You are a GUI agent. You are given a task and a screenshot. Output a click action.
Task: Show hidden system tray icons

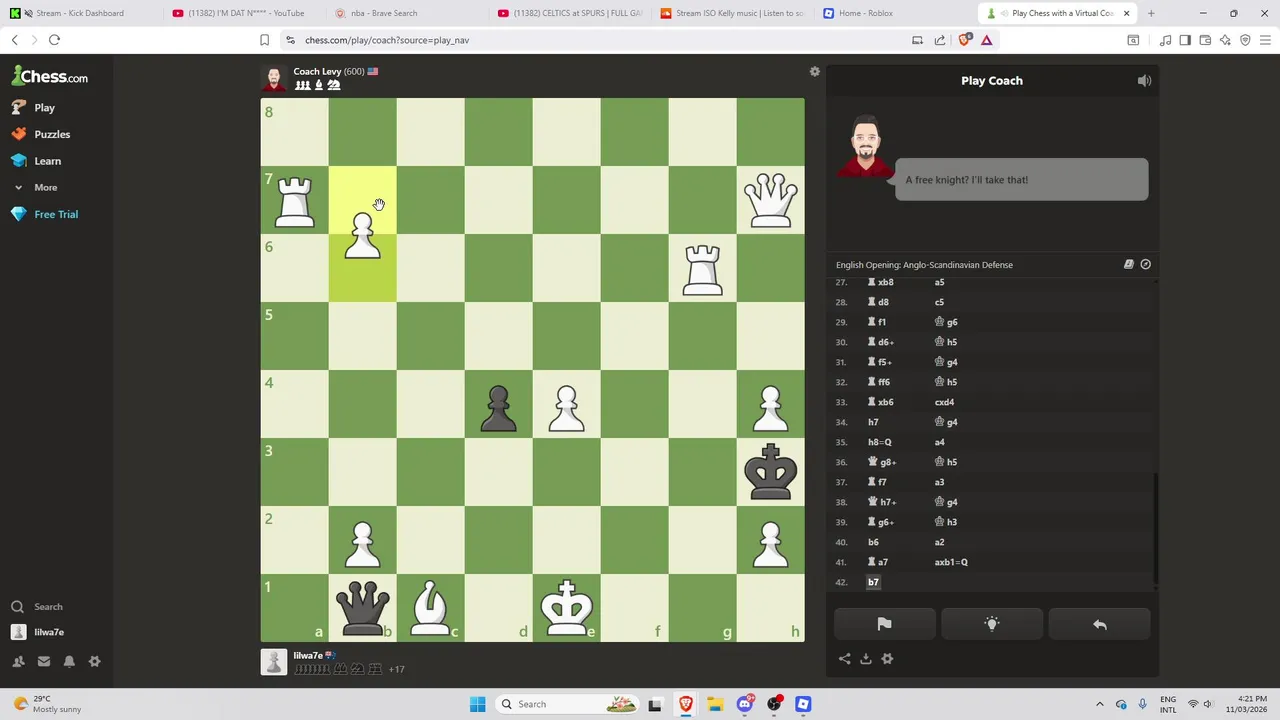click(x=1100, y=704)
